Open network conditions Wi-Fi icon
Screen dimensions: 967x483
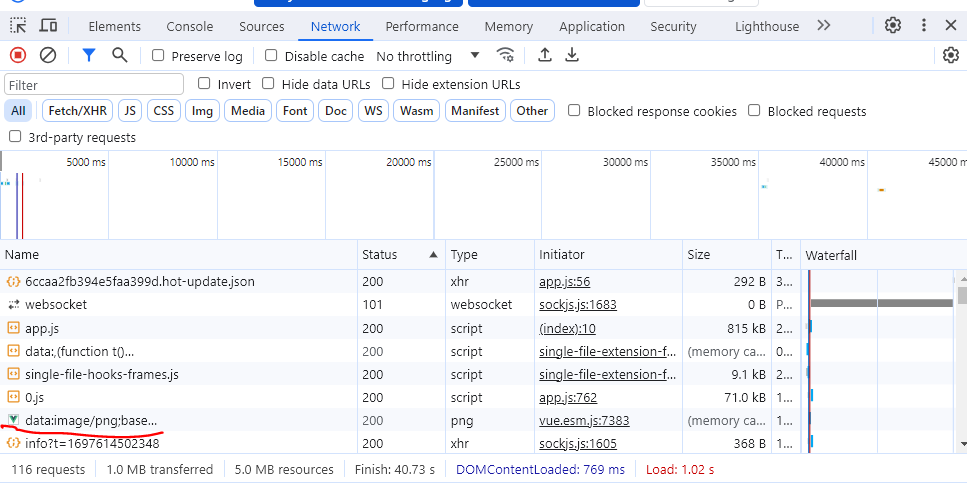pos(506,56)
